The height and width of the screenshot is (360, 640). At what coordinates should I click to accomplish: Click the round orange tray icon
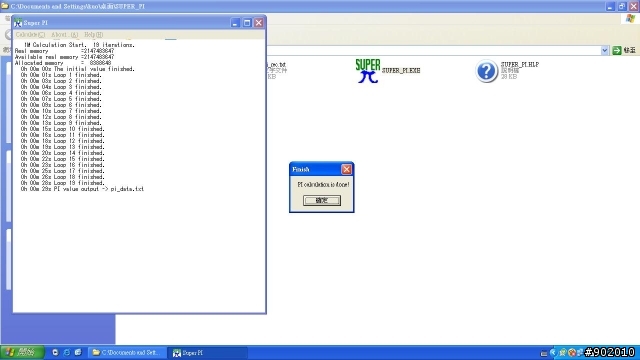[x=572, y=353]
